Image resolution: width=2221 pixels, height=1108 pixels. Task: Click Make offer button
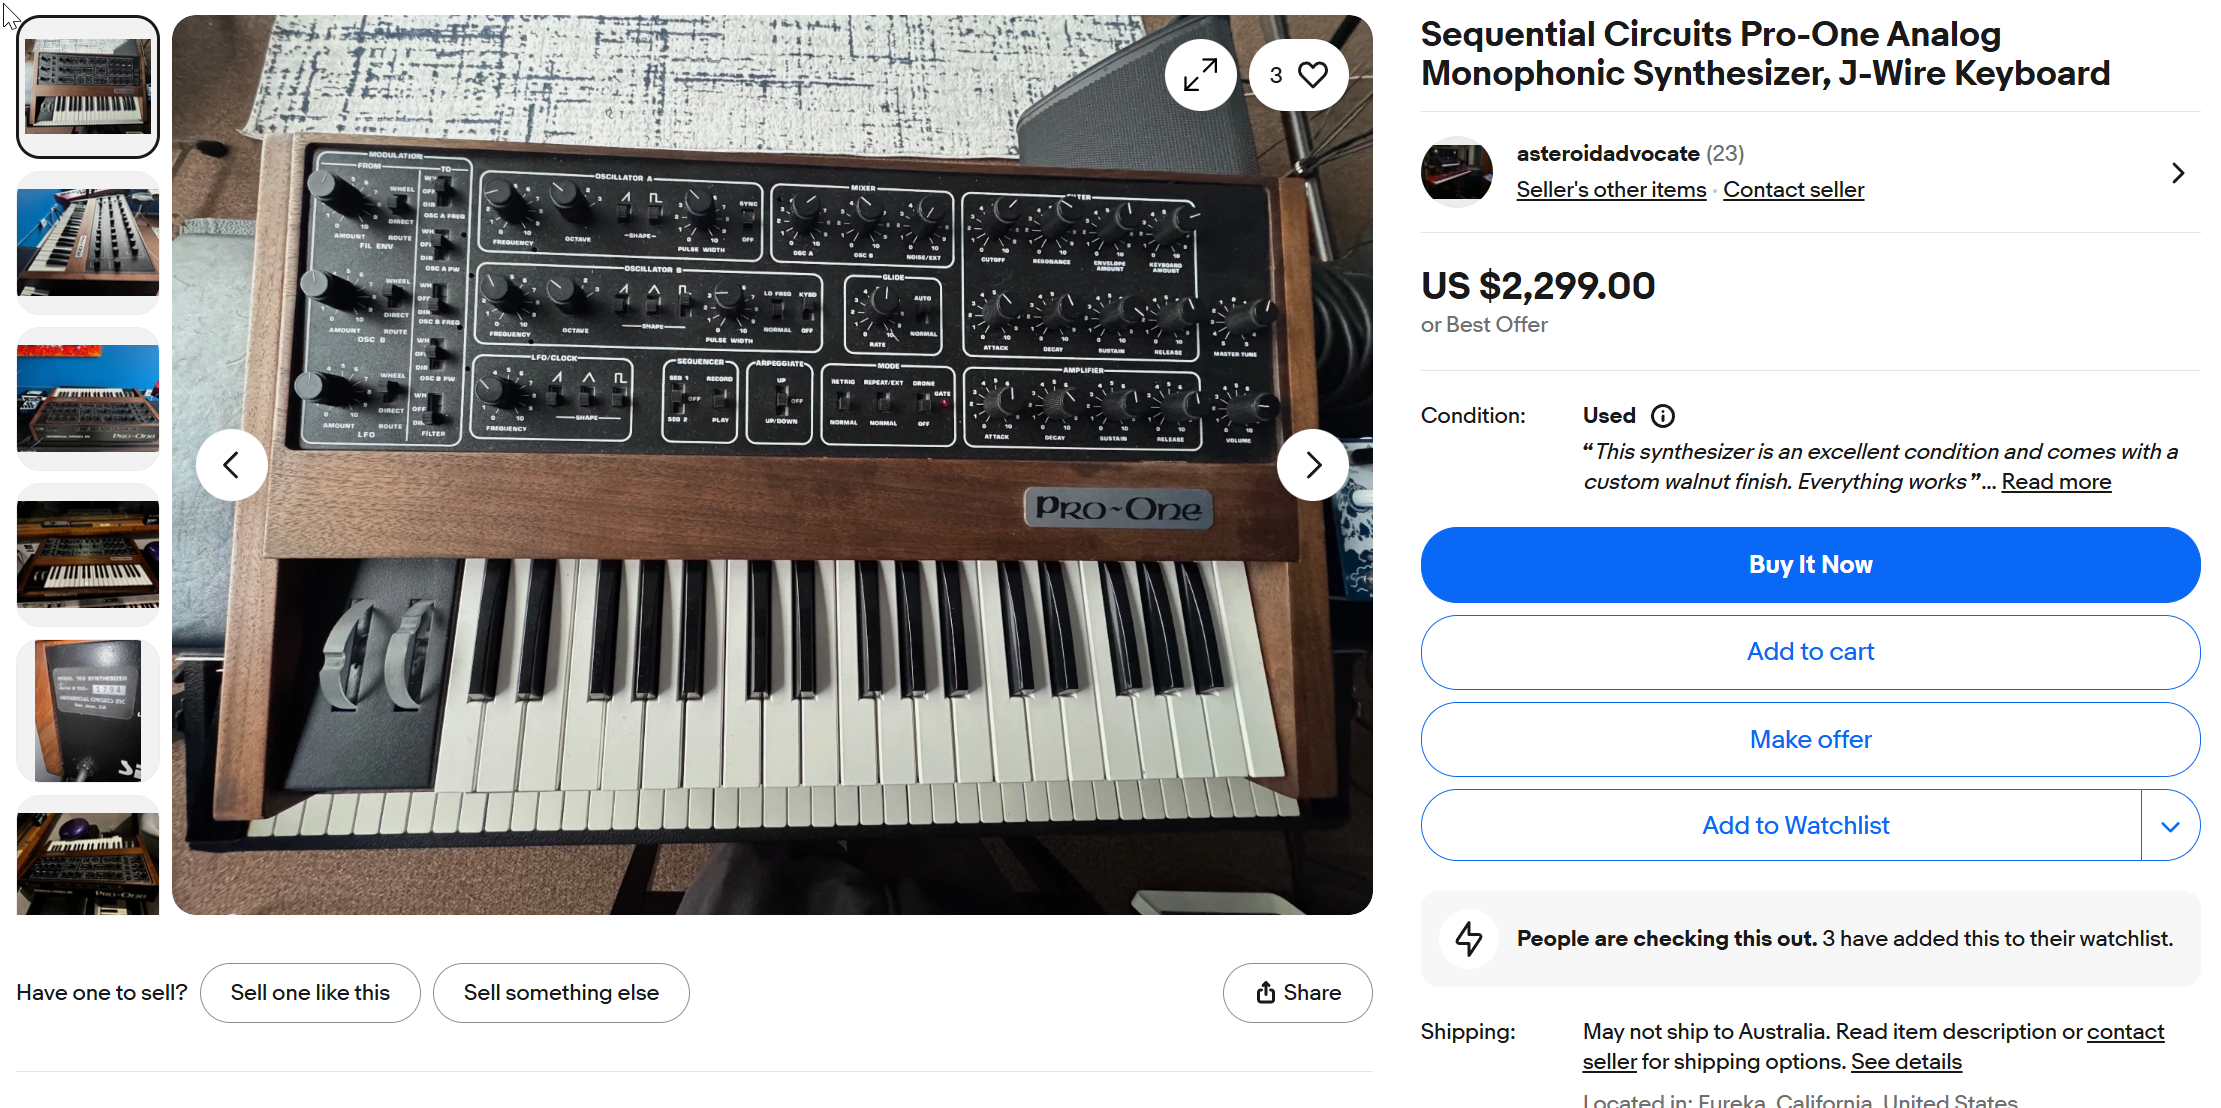(1809, 740)
